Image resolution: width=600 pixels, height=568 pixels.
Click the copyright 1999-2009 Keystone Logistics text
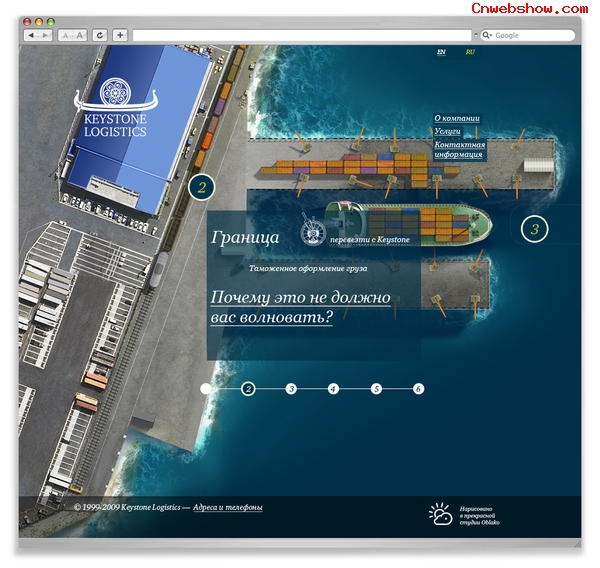[x=127, y=508]
